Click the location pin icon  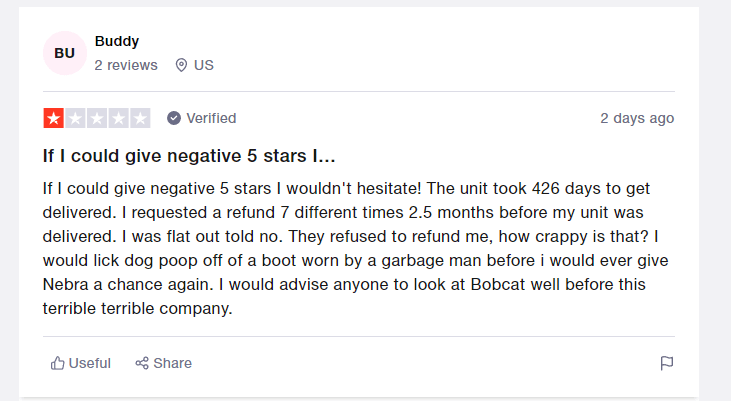181,65
